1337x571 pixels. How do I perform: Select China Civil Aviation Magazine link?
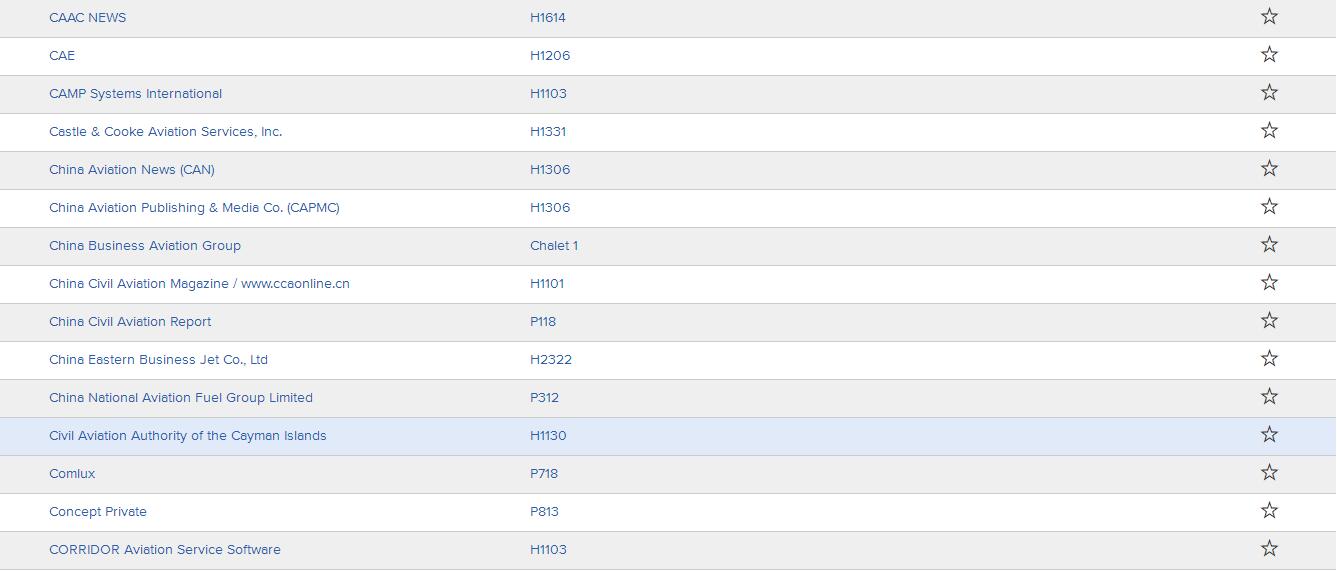coord(199,284)
